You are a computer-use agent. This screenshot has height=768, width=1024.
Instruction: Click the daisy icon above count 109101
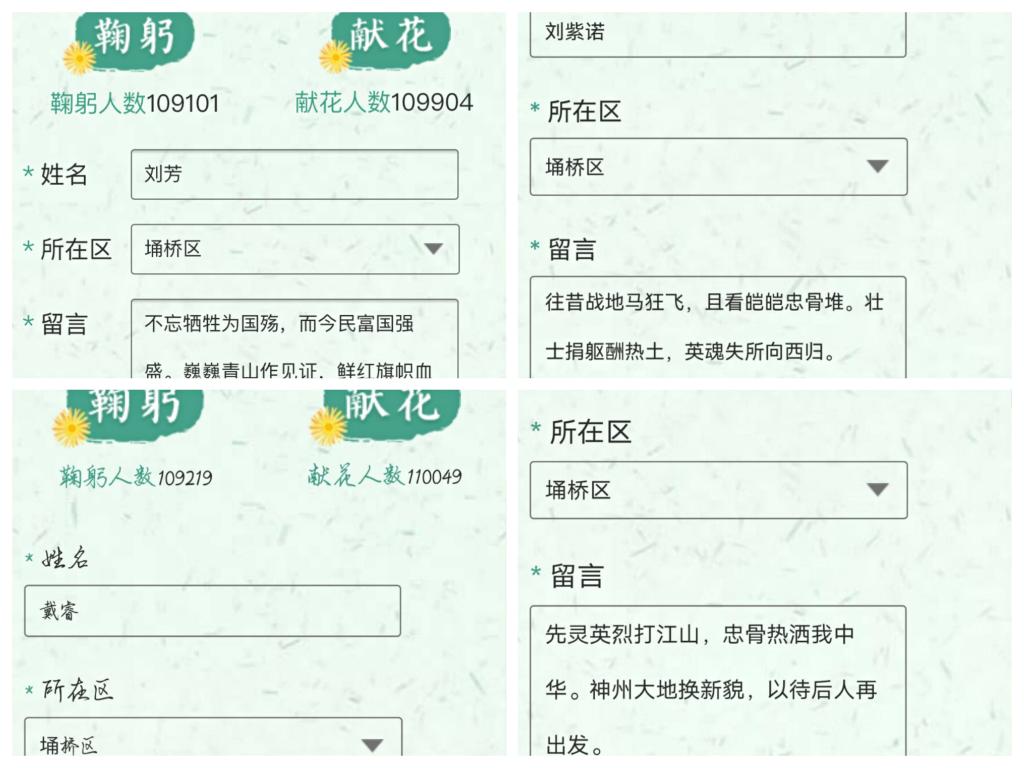point(79,57)
